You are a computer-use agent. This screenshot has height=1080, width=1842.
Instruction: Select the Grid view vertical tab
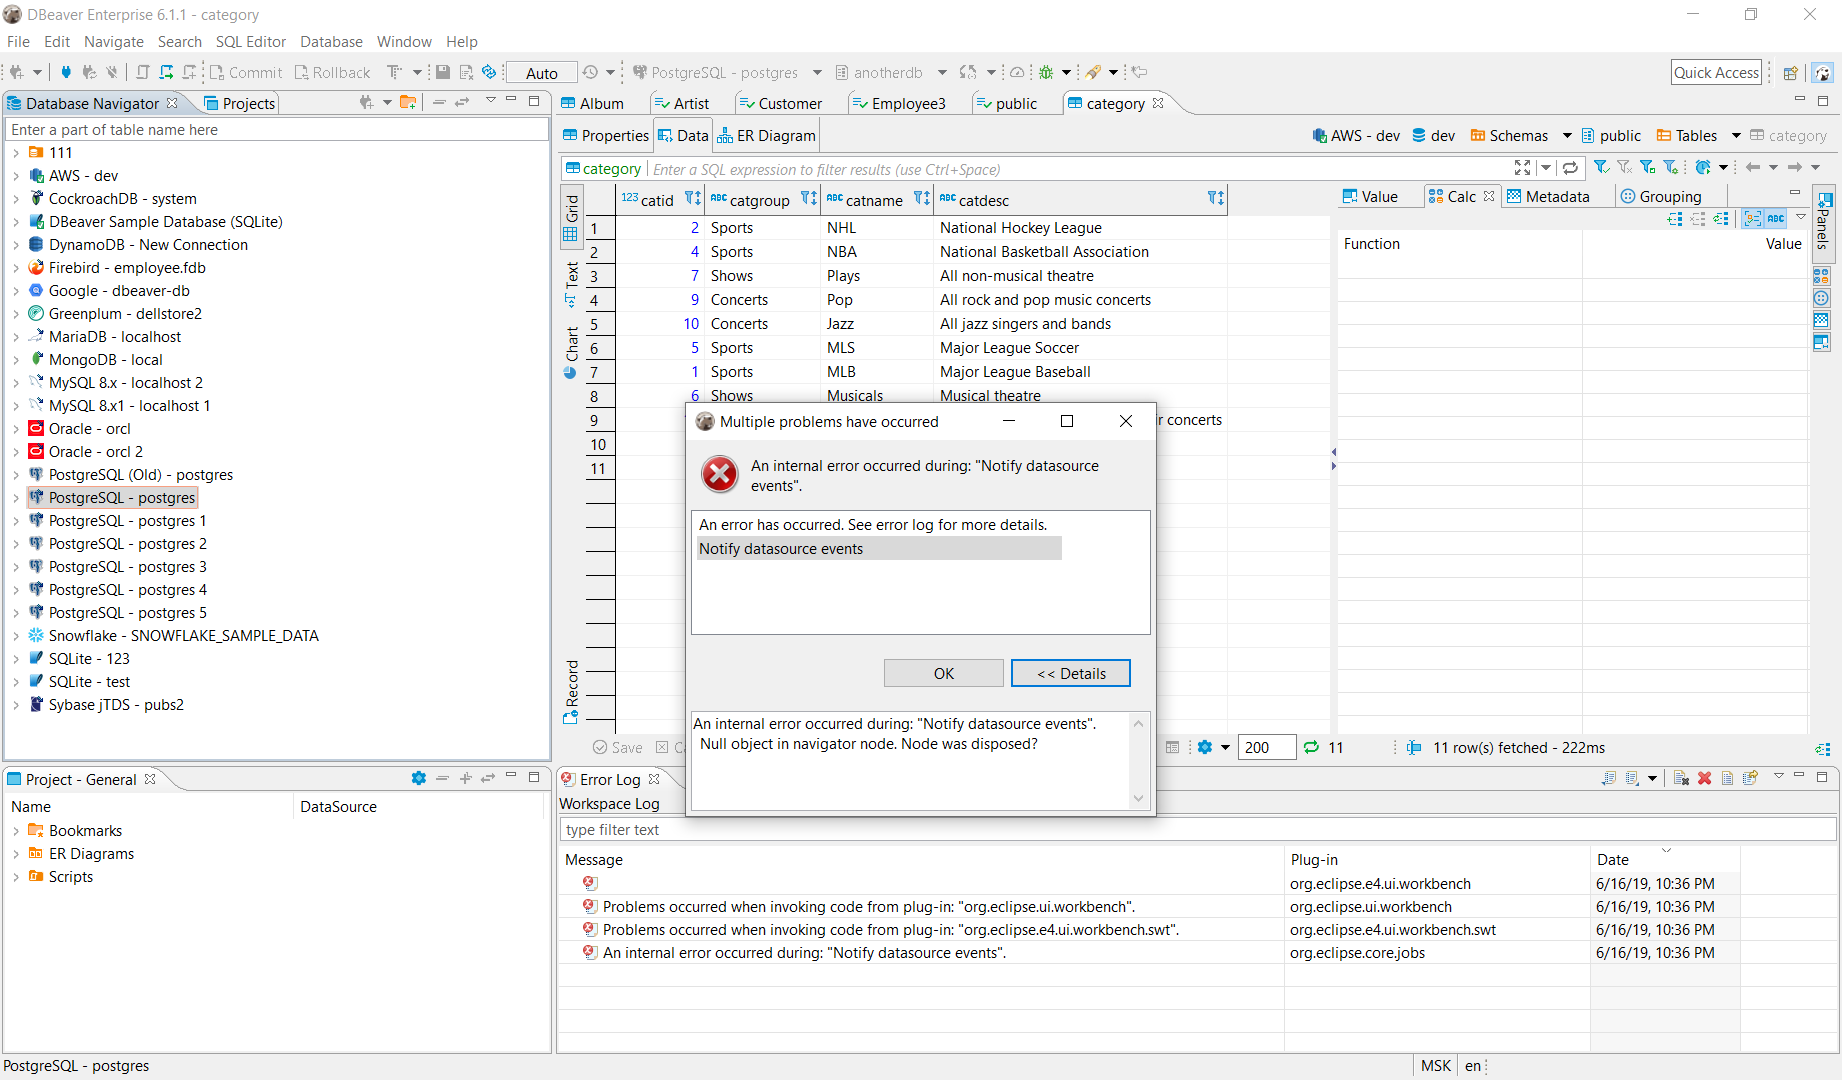point(571,217)
